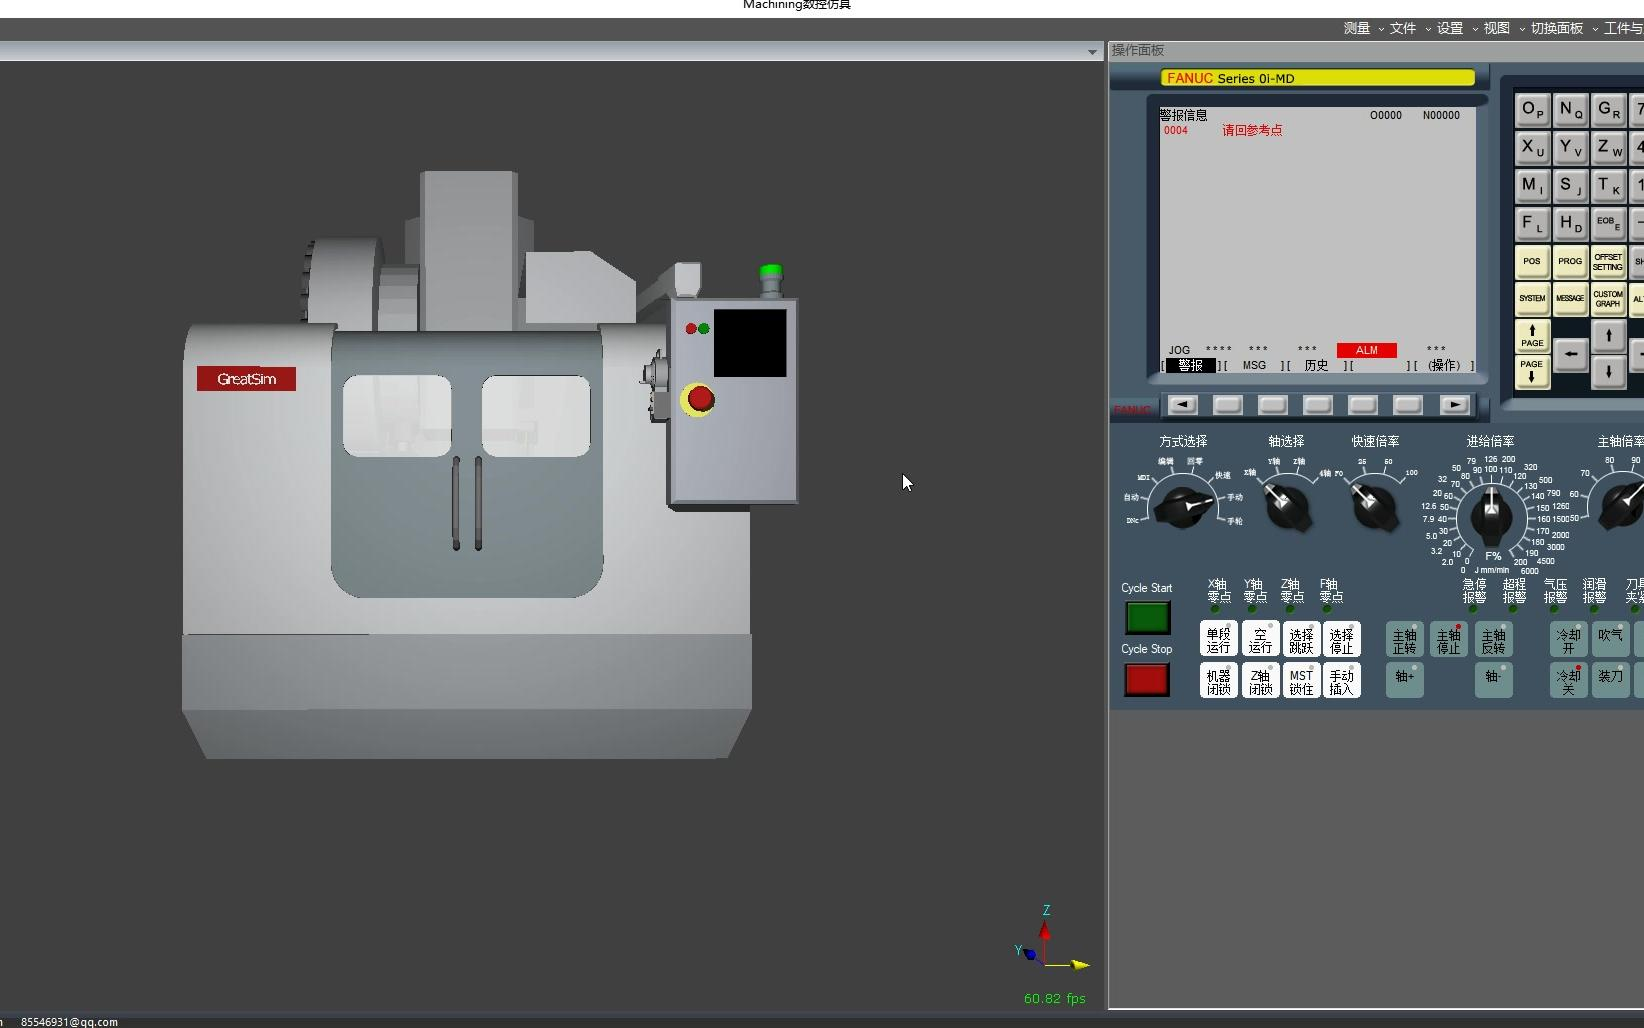
Task: Open the 测量 menu
Action: point(1356,28)
